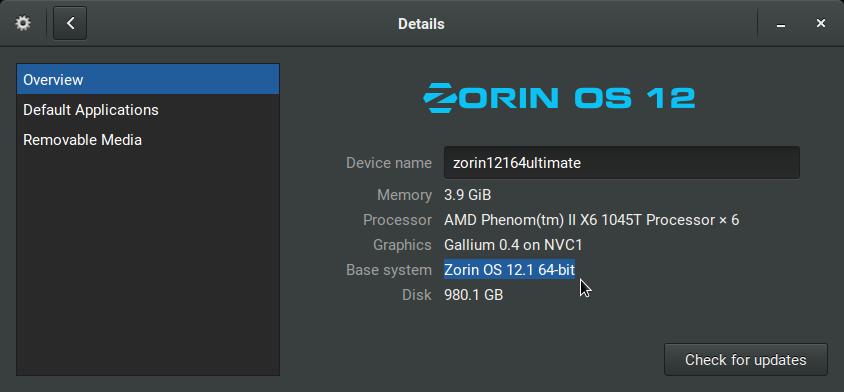Click the settings gear icon
This screenshot has width=844, height=392.
[23, 23]
